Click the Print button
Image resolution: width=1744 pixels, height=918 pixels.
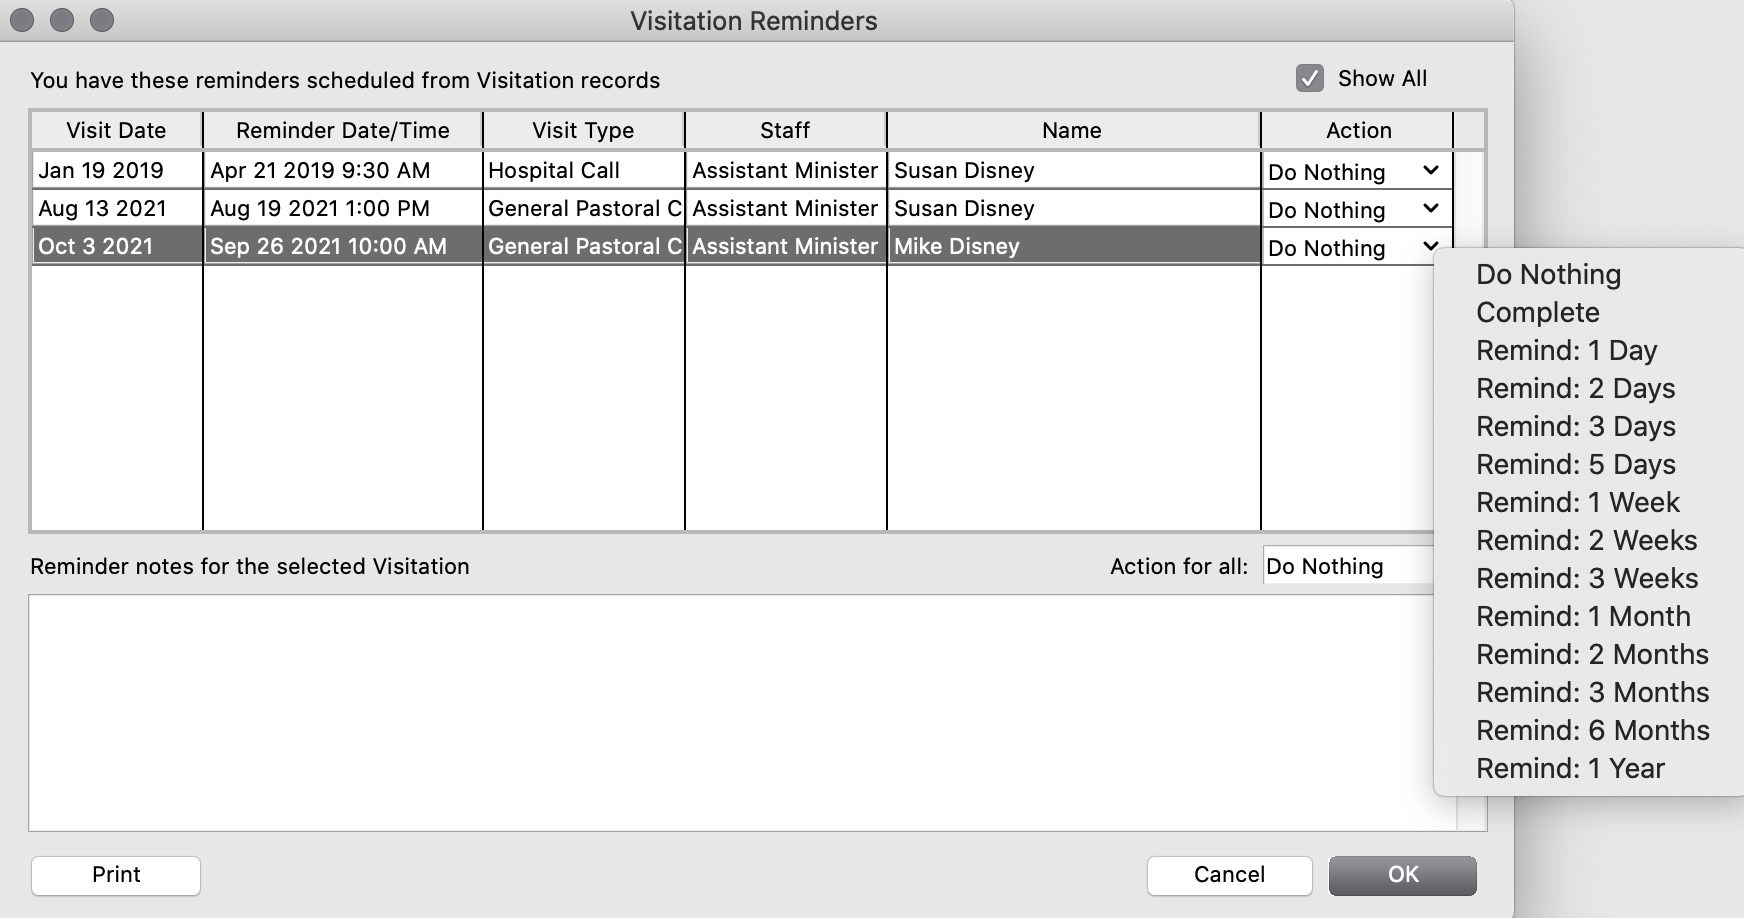coord(116,875)
